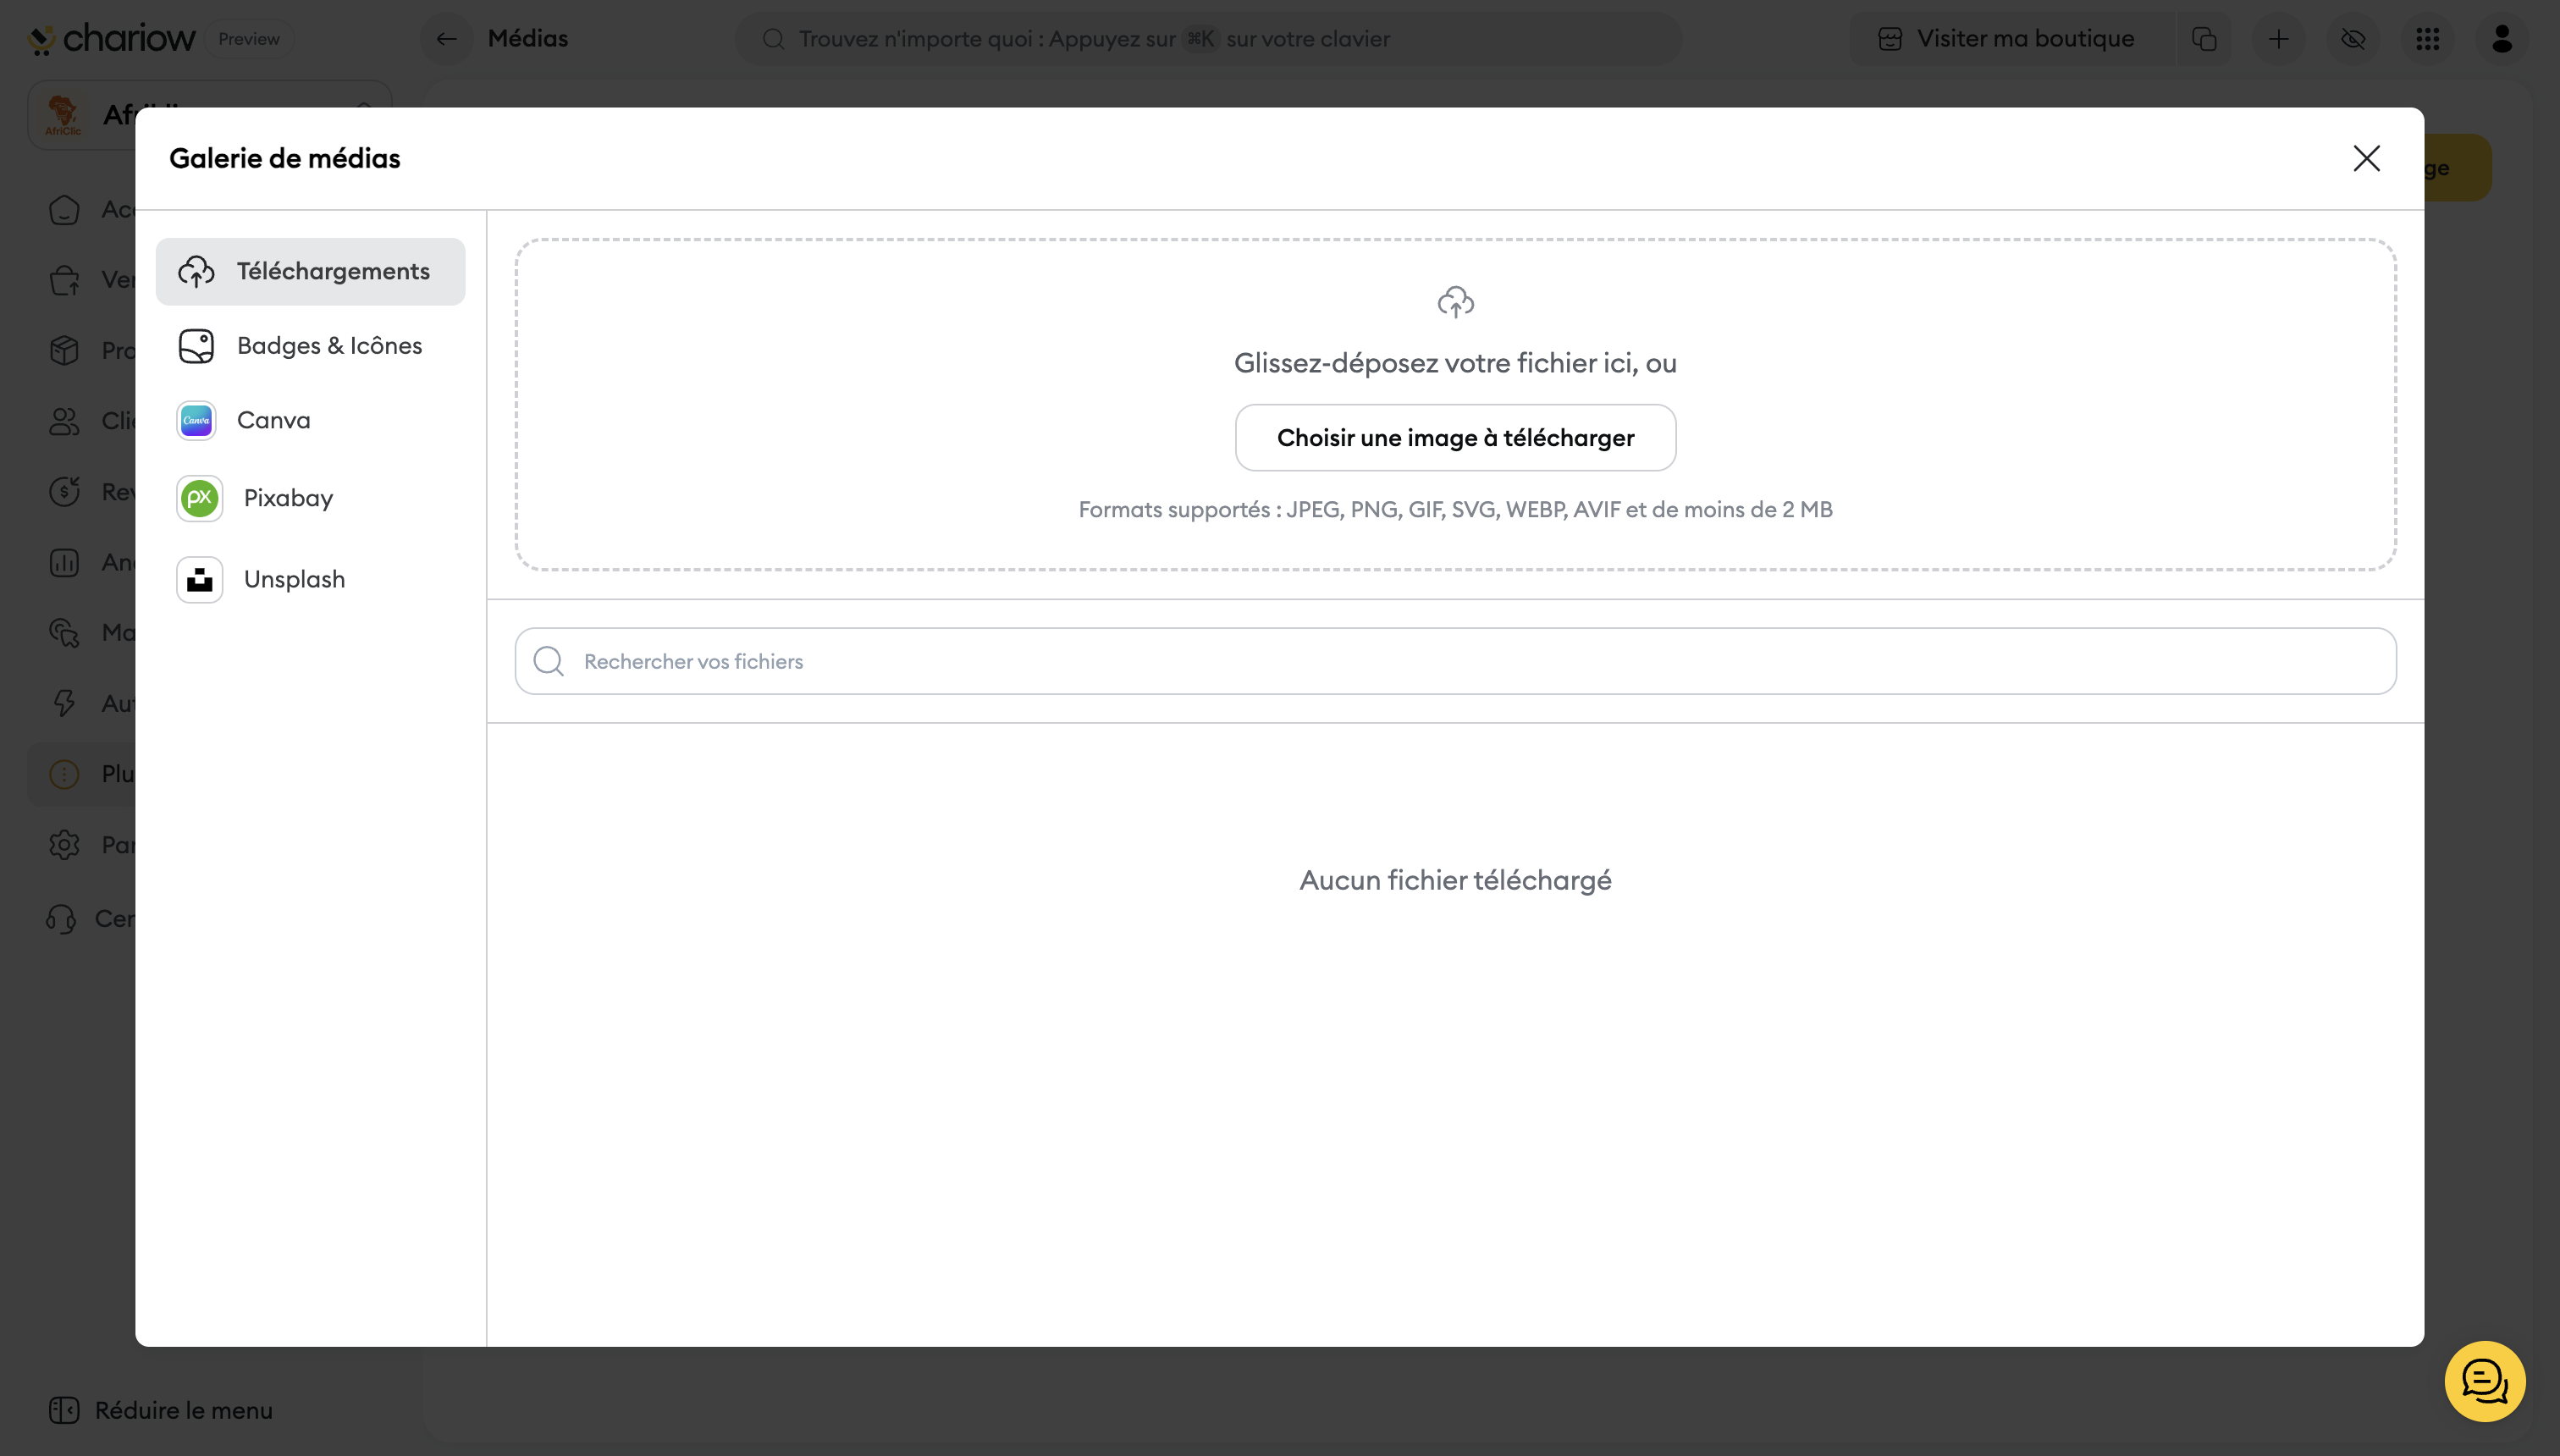Click the Unsplash logo icon
The width and height of the screenshot is (2560, 1456).
[x=199, y=580]
